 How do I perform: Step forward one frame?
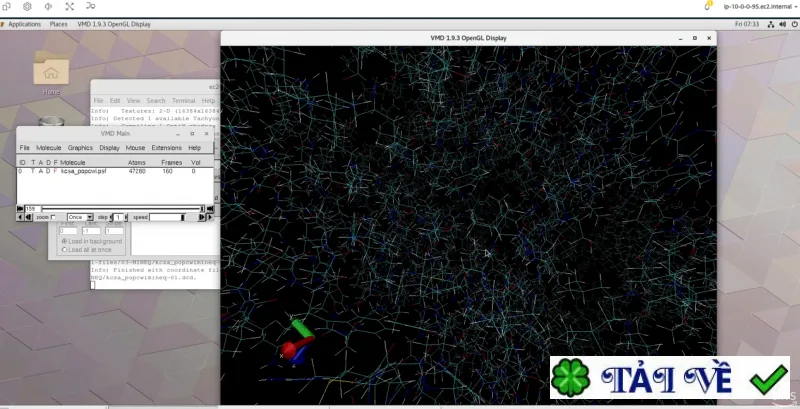pyautogui.click(x=202, y=217)
